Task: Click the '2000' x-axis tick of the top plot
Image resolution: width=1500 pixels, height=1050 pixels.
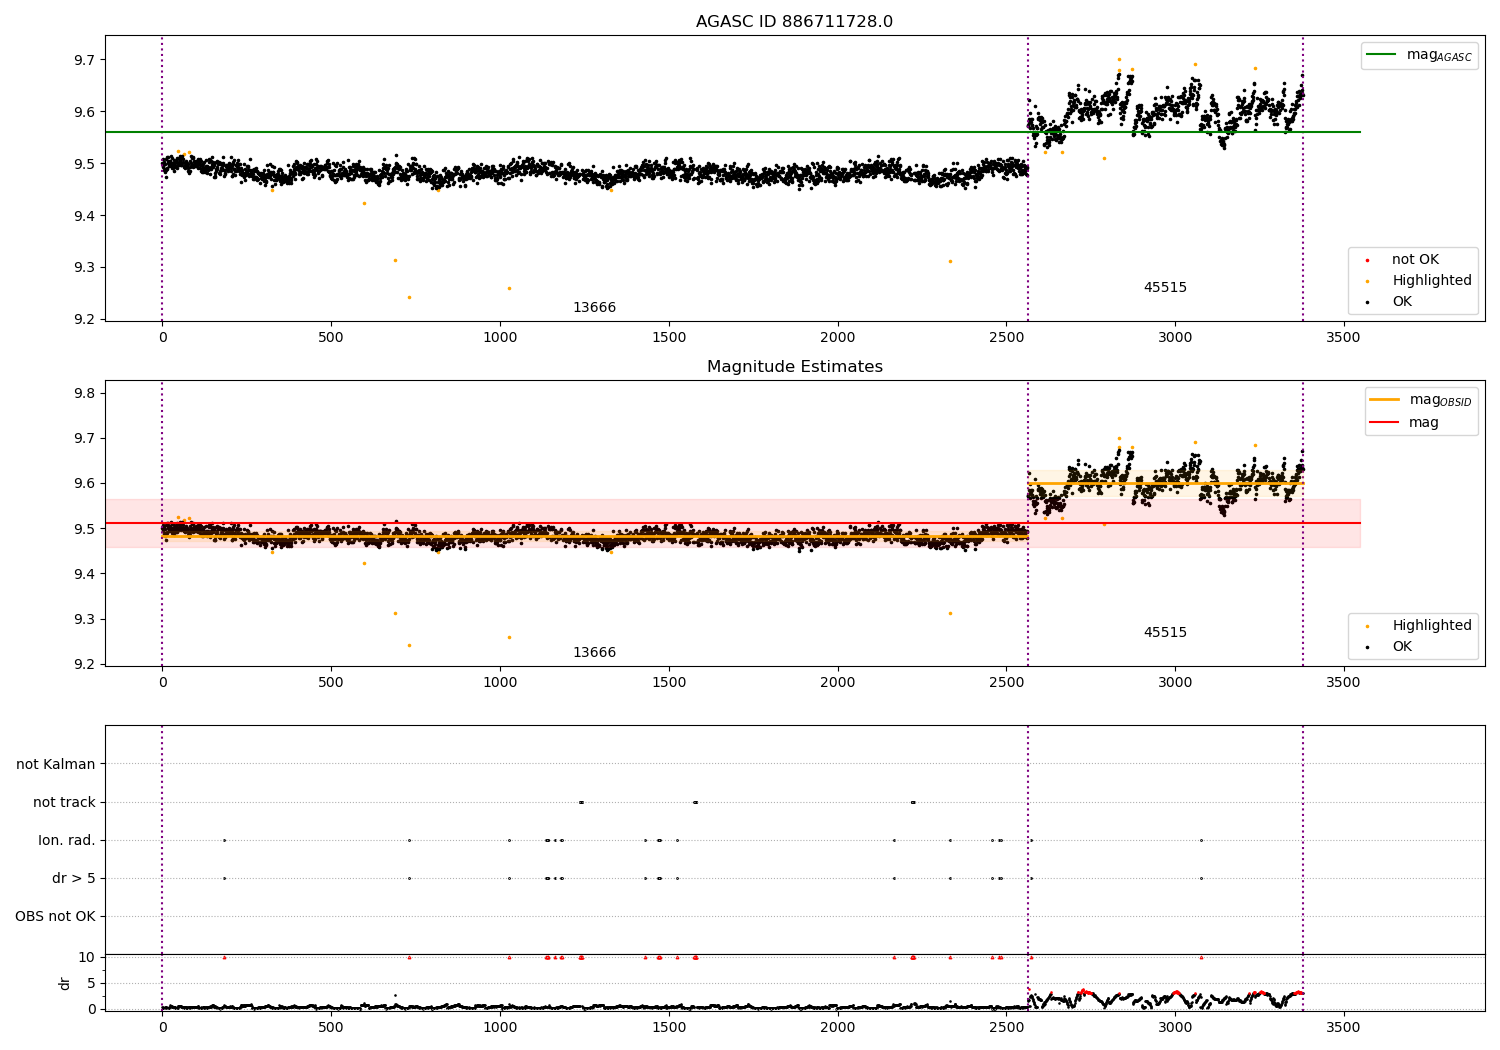Action: pos(837,338)
